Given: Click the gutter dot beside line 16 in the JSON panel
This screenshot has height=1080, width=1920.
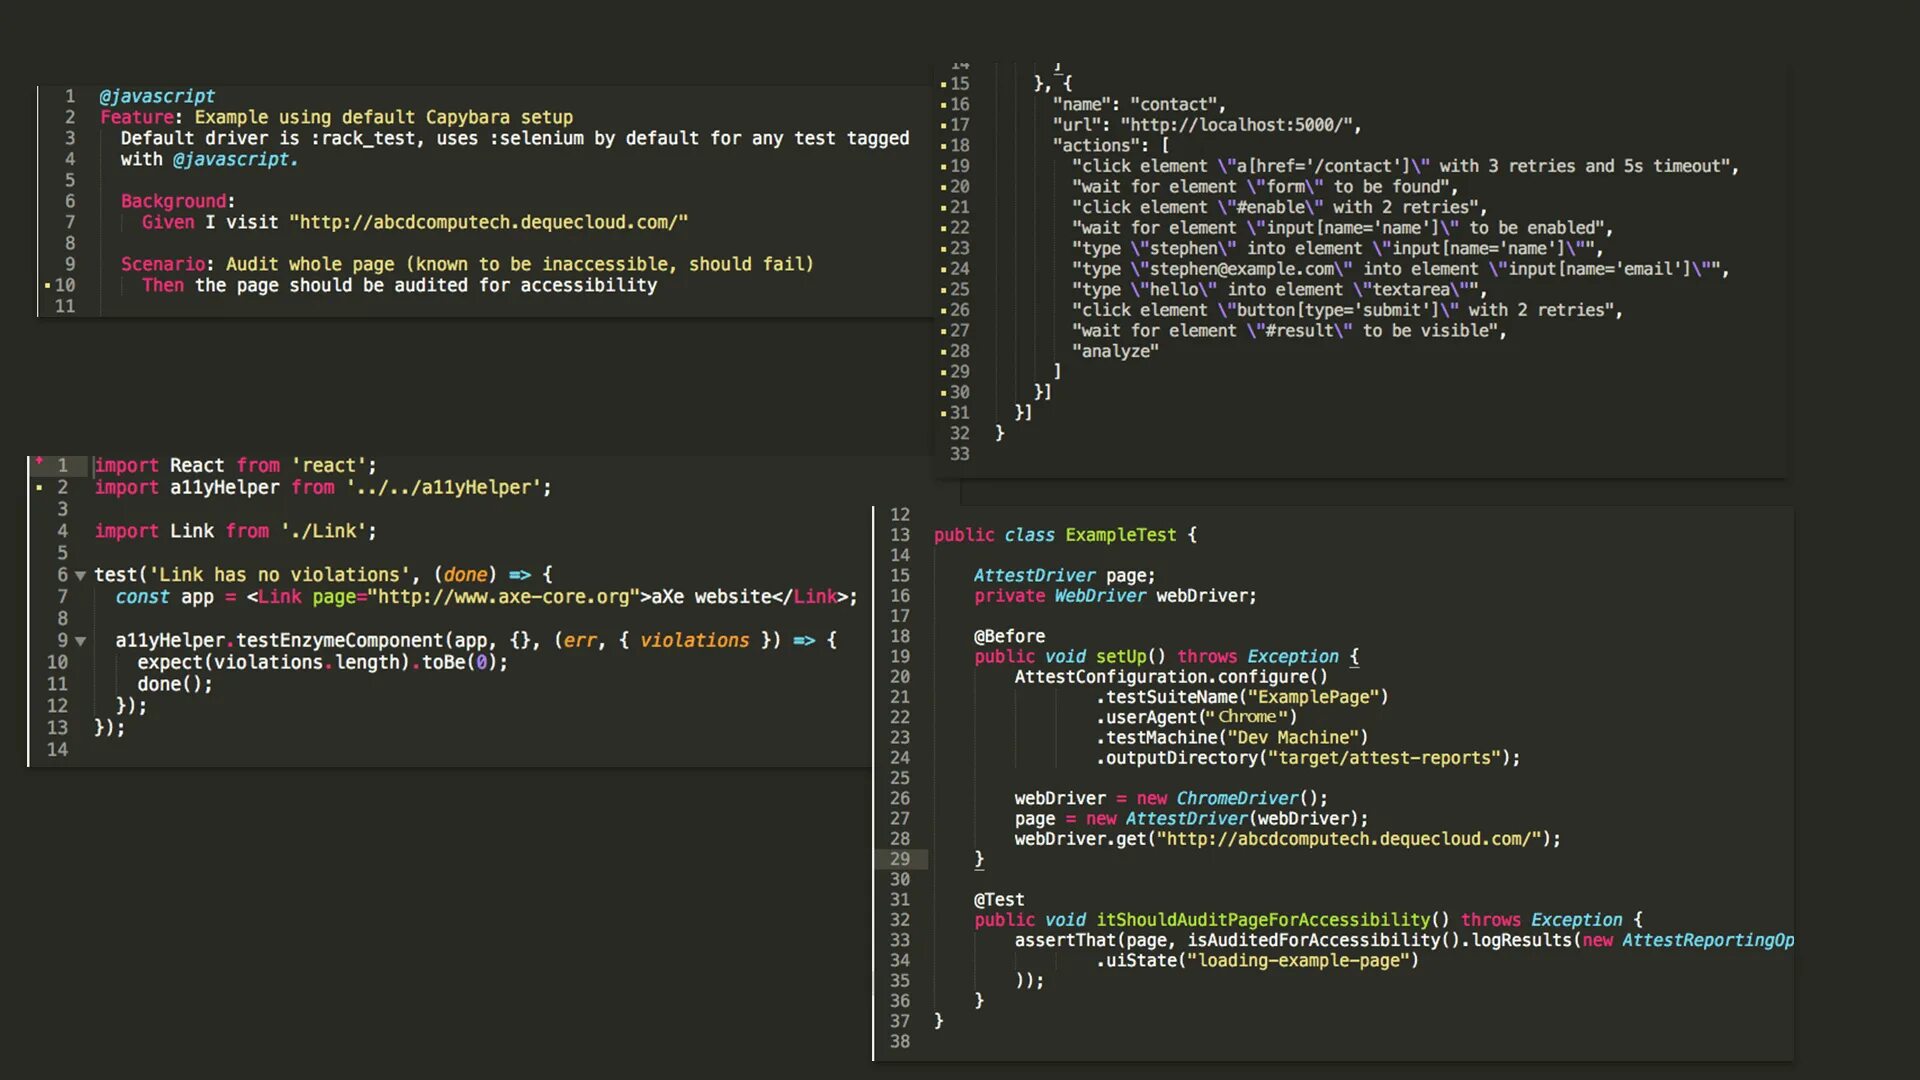Looking at the screenshot, I should [943, 105].
